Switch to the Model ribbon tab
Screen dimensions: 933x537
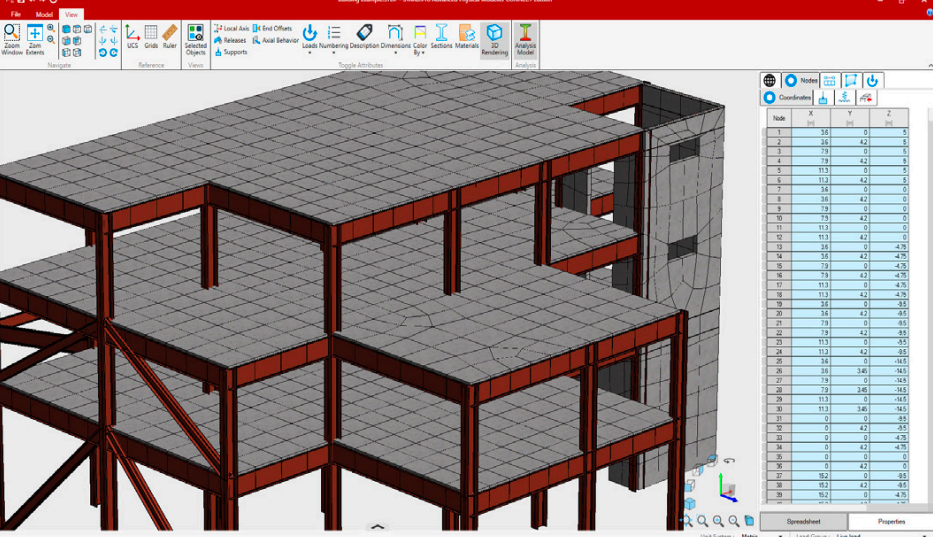pos(44,15)
